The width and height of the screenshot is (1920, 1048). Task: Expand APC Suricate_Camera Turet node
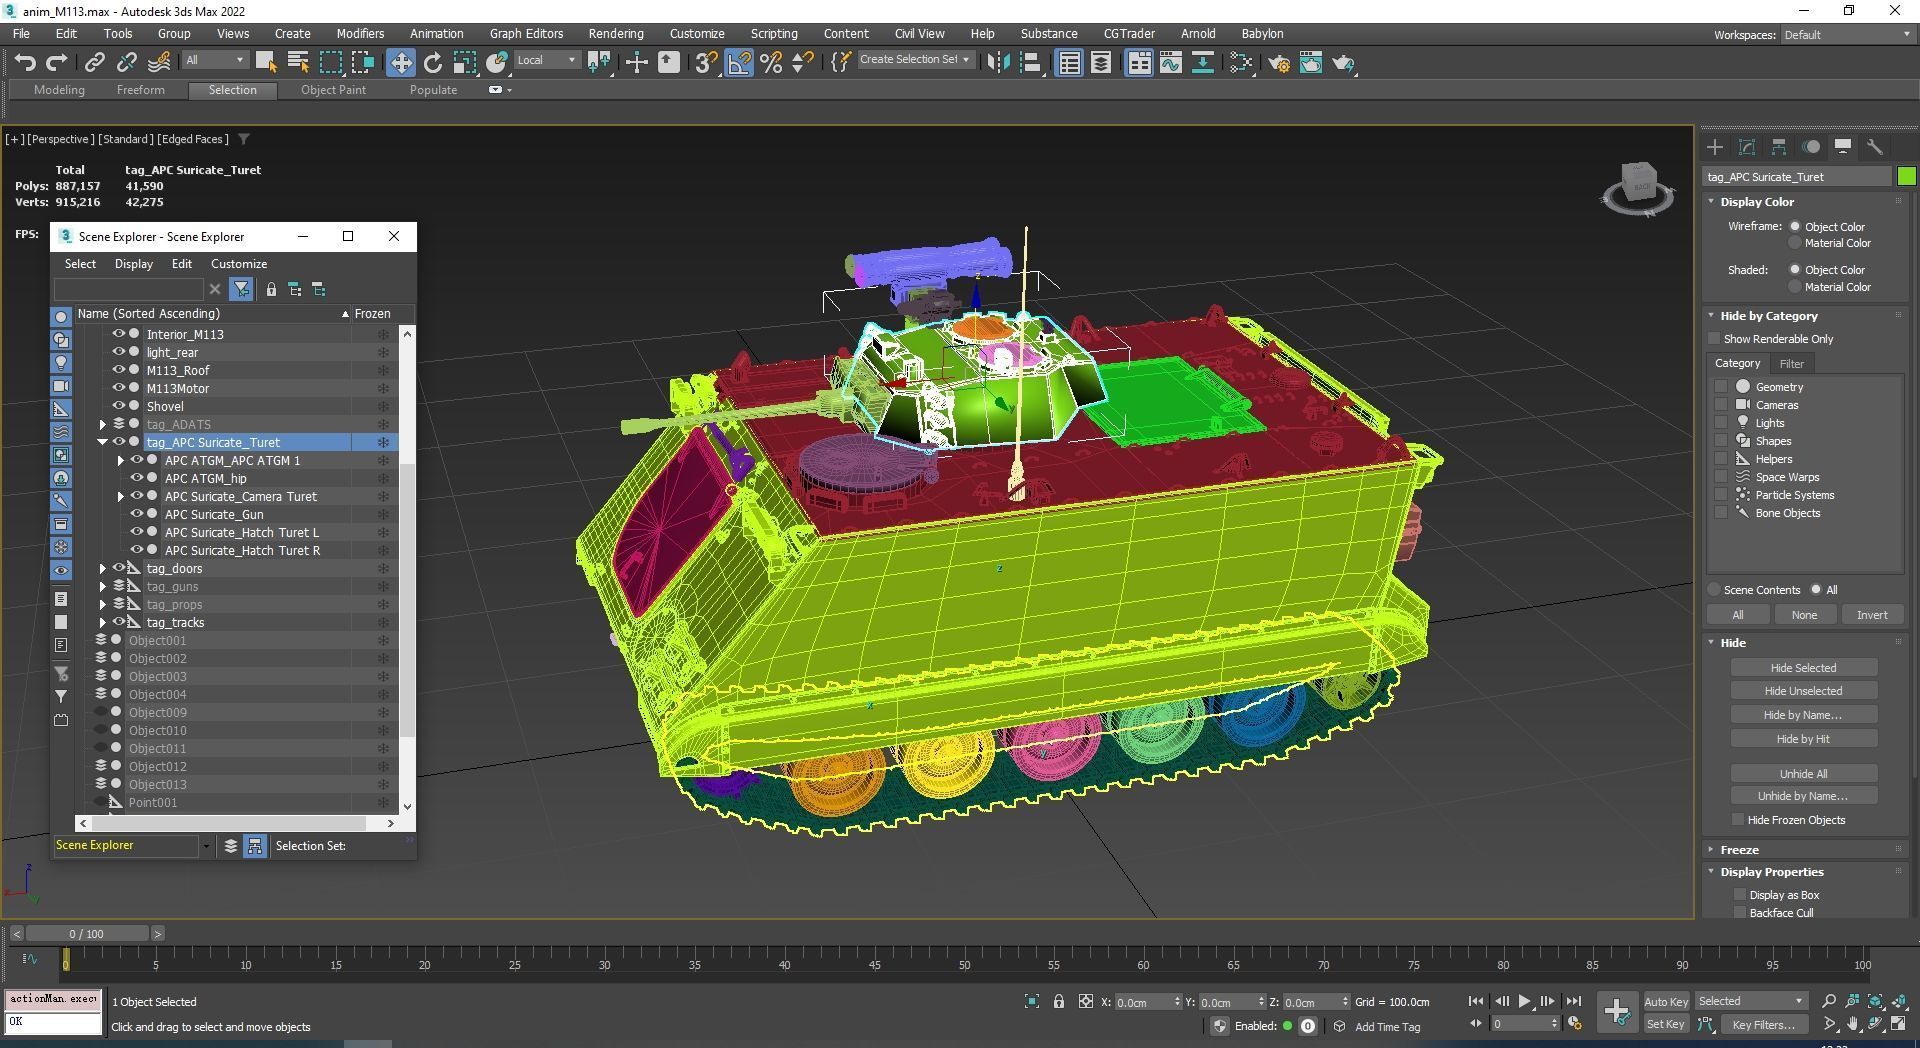tap(121, 496)
